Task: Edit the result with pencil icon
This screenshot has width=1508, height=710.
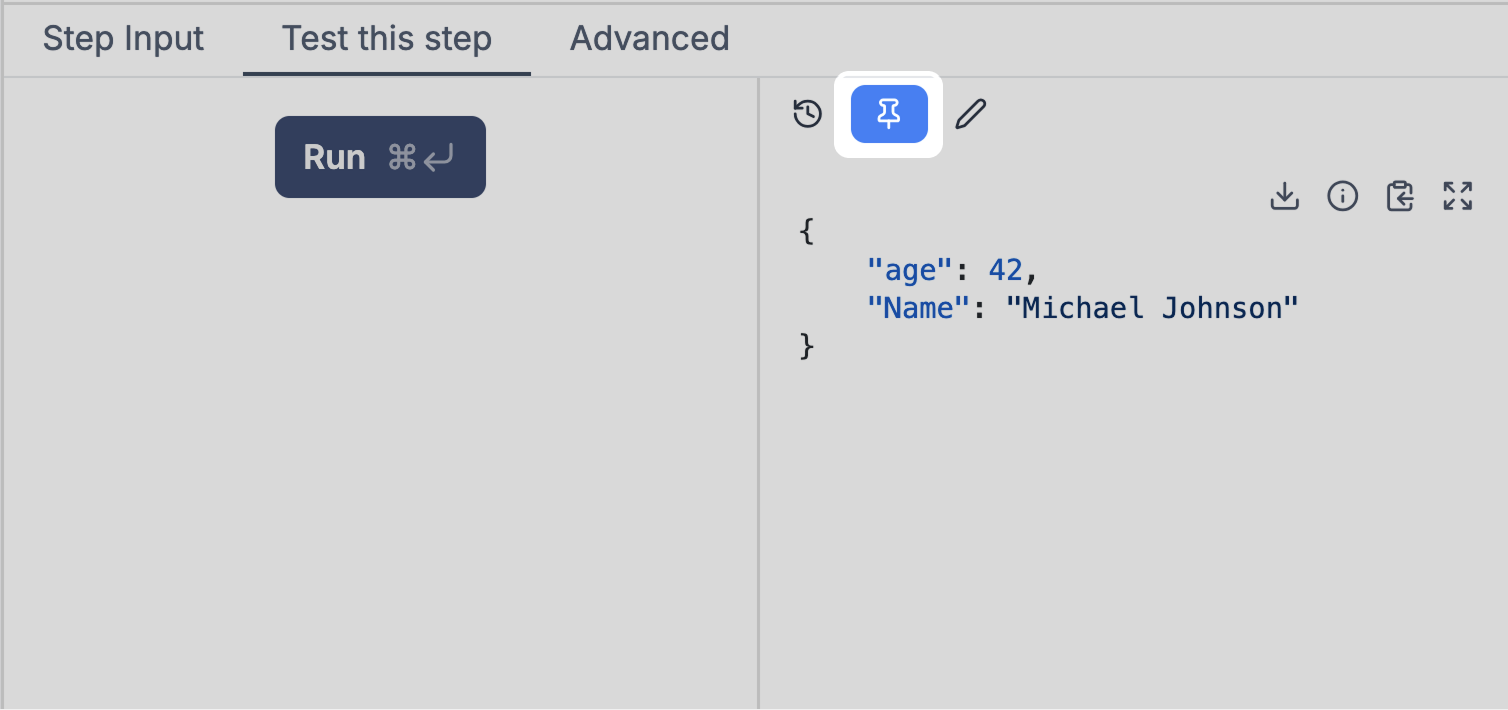Action: coord(970,114)
